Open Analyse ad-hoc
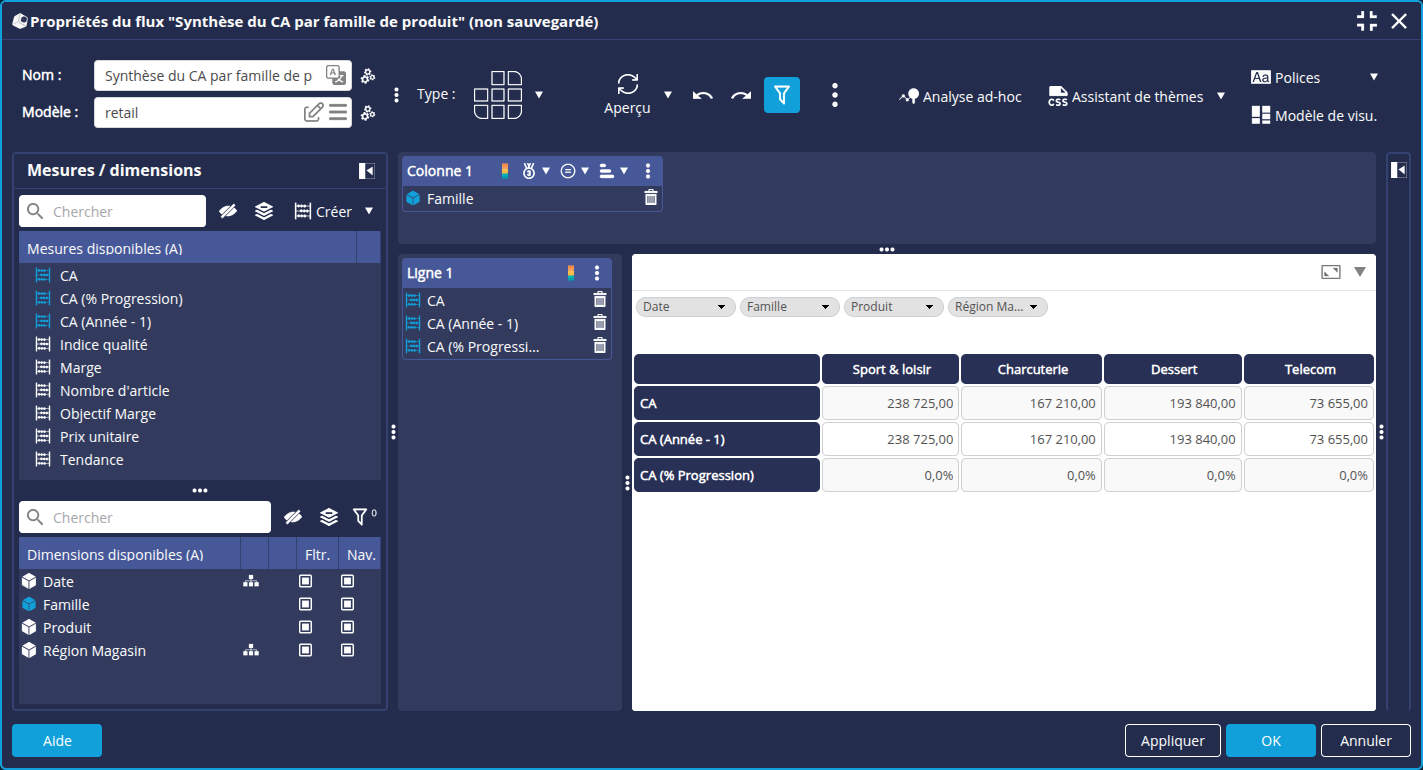 [x=960, y=97]
